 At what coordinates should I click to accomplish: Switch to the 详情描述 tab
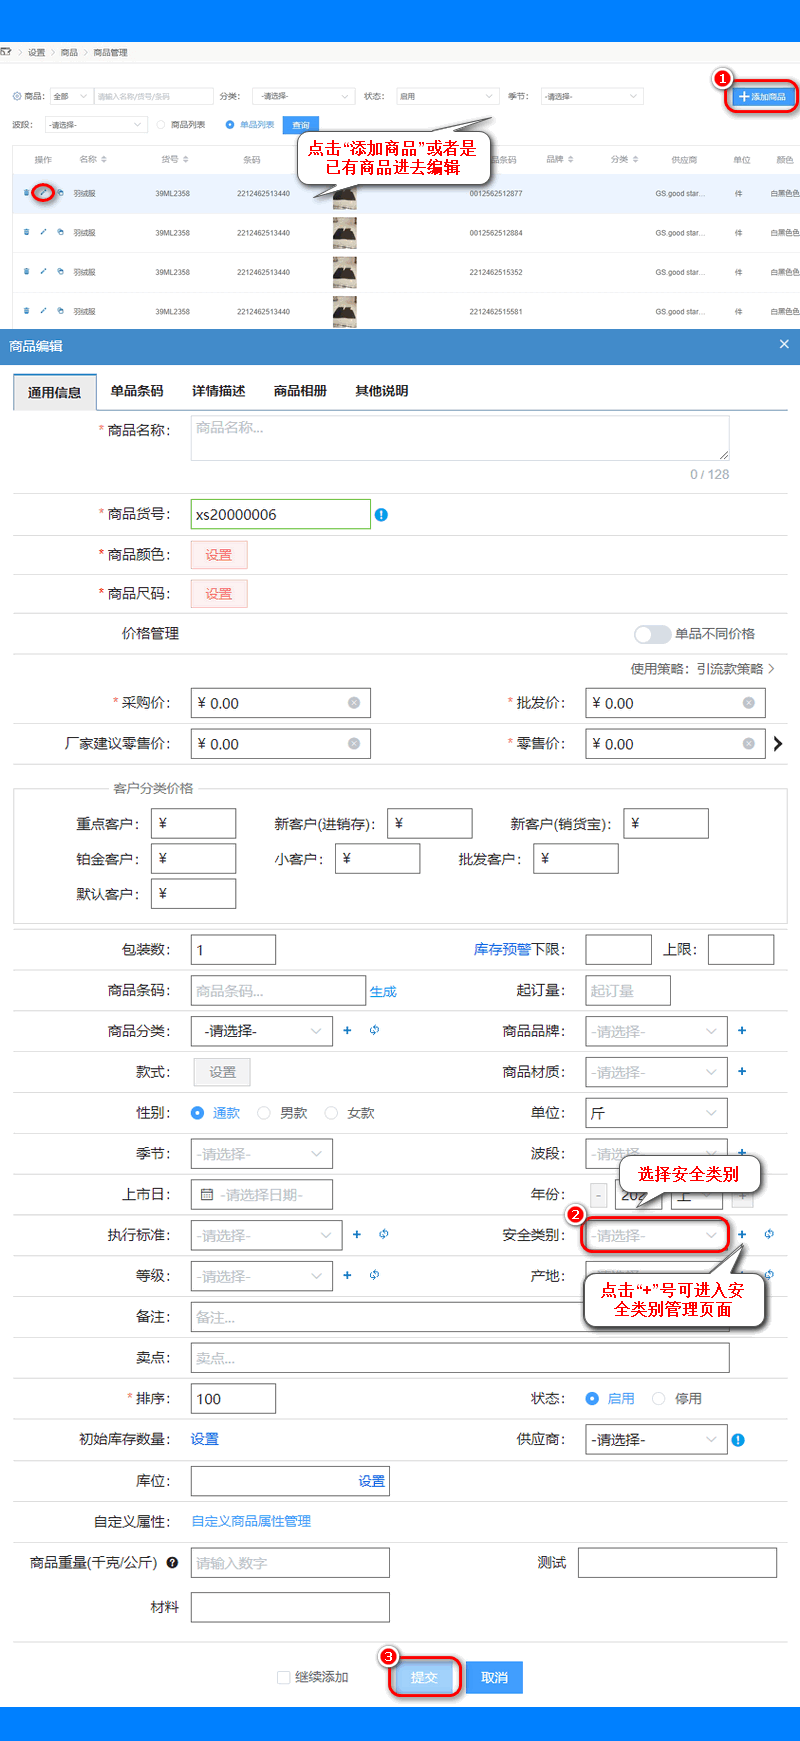[218, 391]
